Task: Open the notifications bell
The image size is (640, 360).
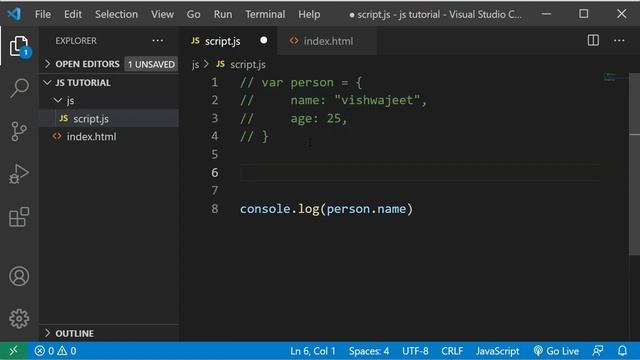Action: coord(622,351)
